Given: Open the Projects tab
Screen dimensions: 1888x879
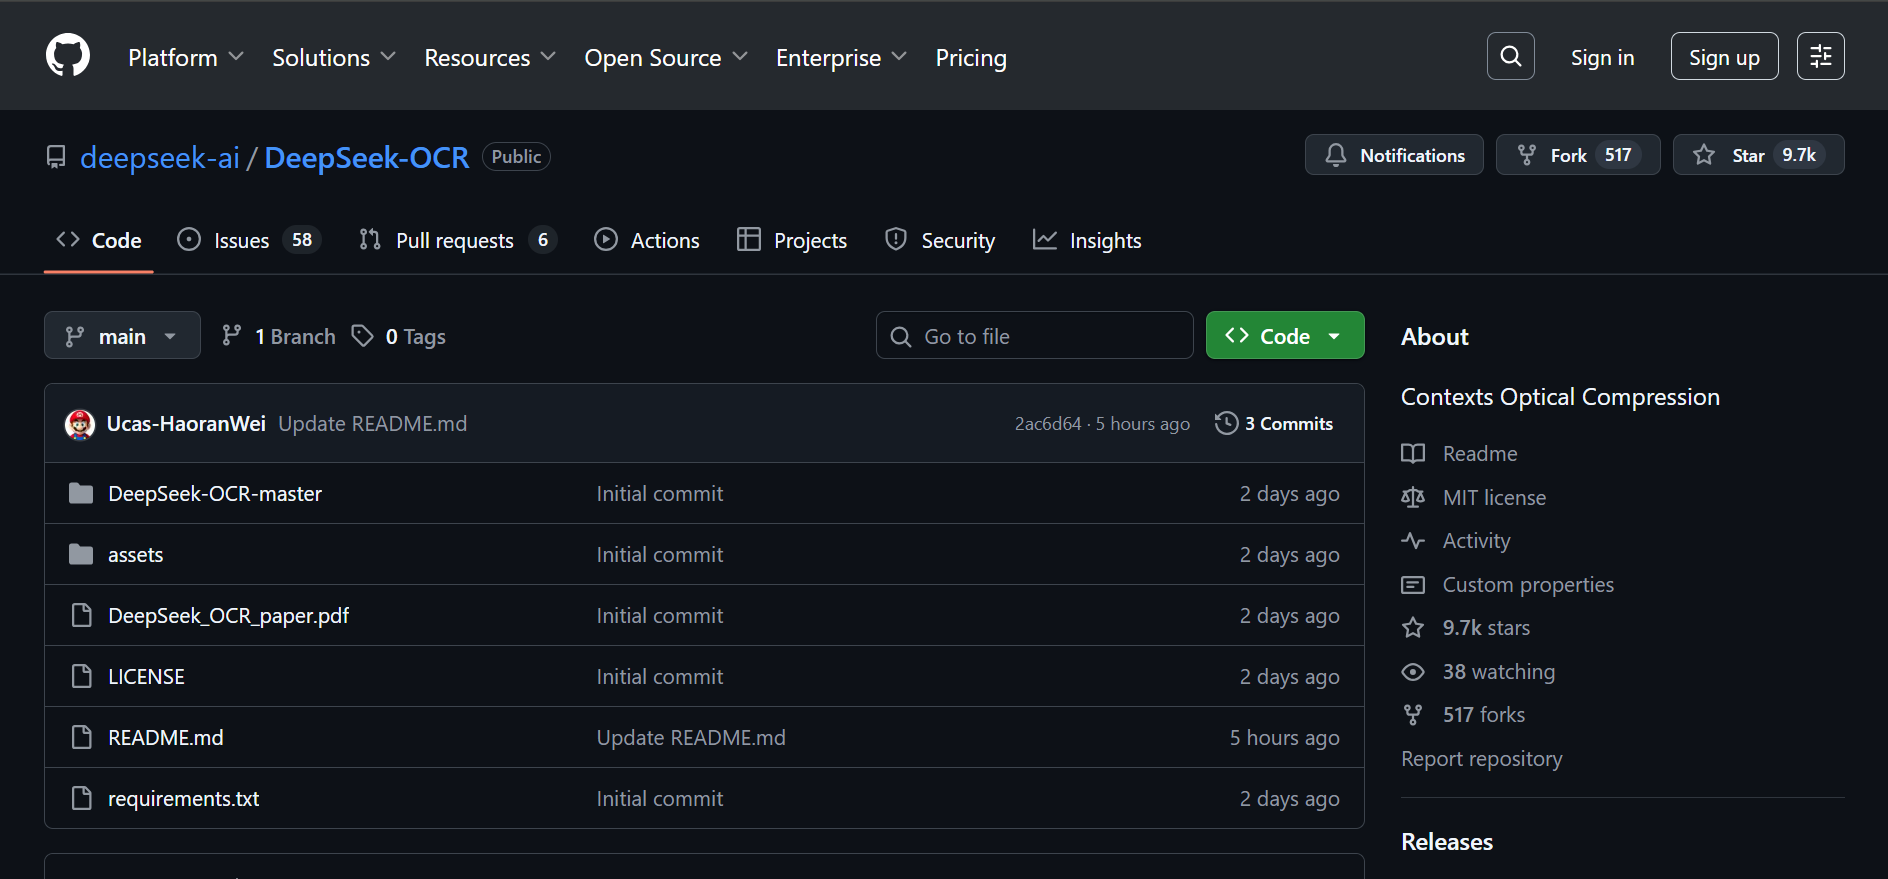Looking at the screenshot, I should click(792, 240).
